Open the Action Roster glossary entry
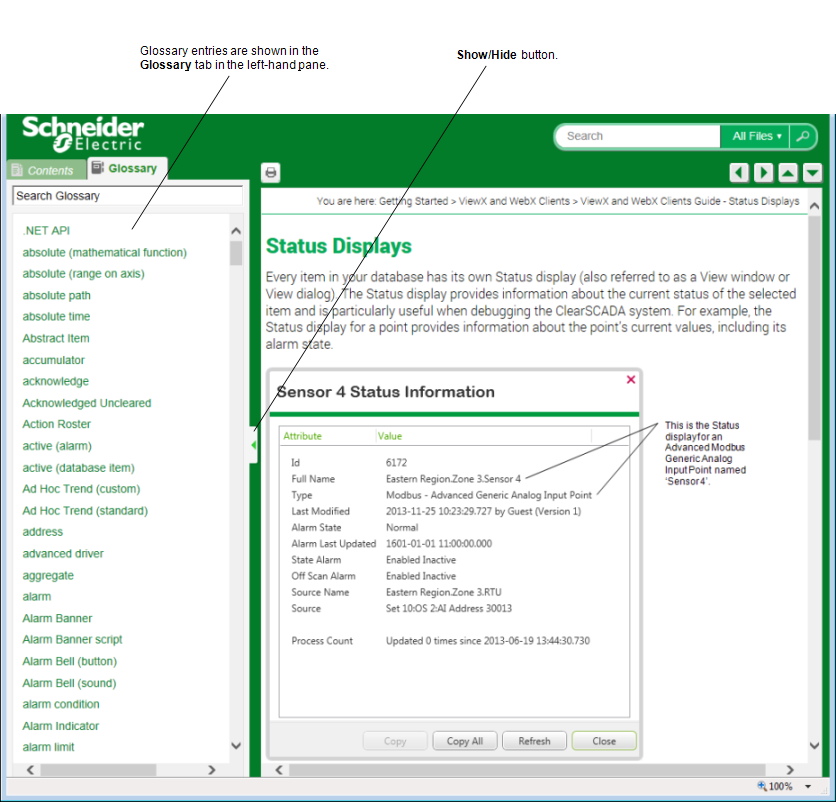The width and height of the screenshot is (836, 802). coord(57,424)
